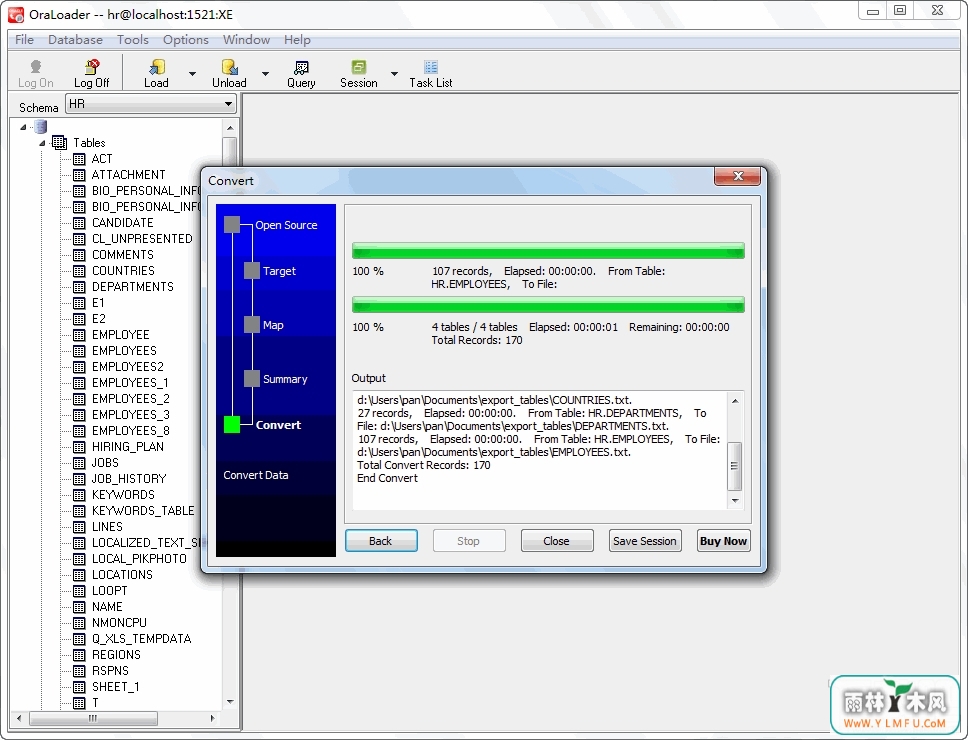Select the JOB_HISTORY table icon
The width and height of the screenshot is (968, 740).
(x=79, y=479)
